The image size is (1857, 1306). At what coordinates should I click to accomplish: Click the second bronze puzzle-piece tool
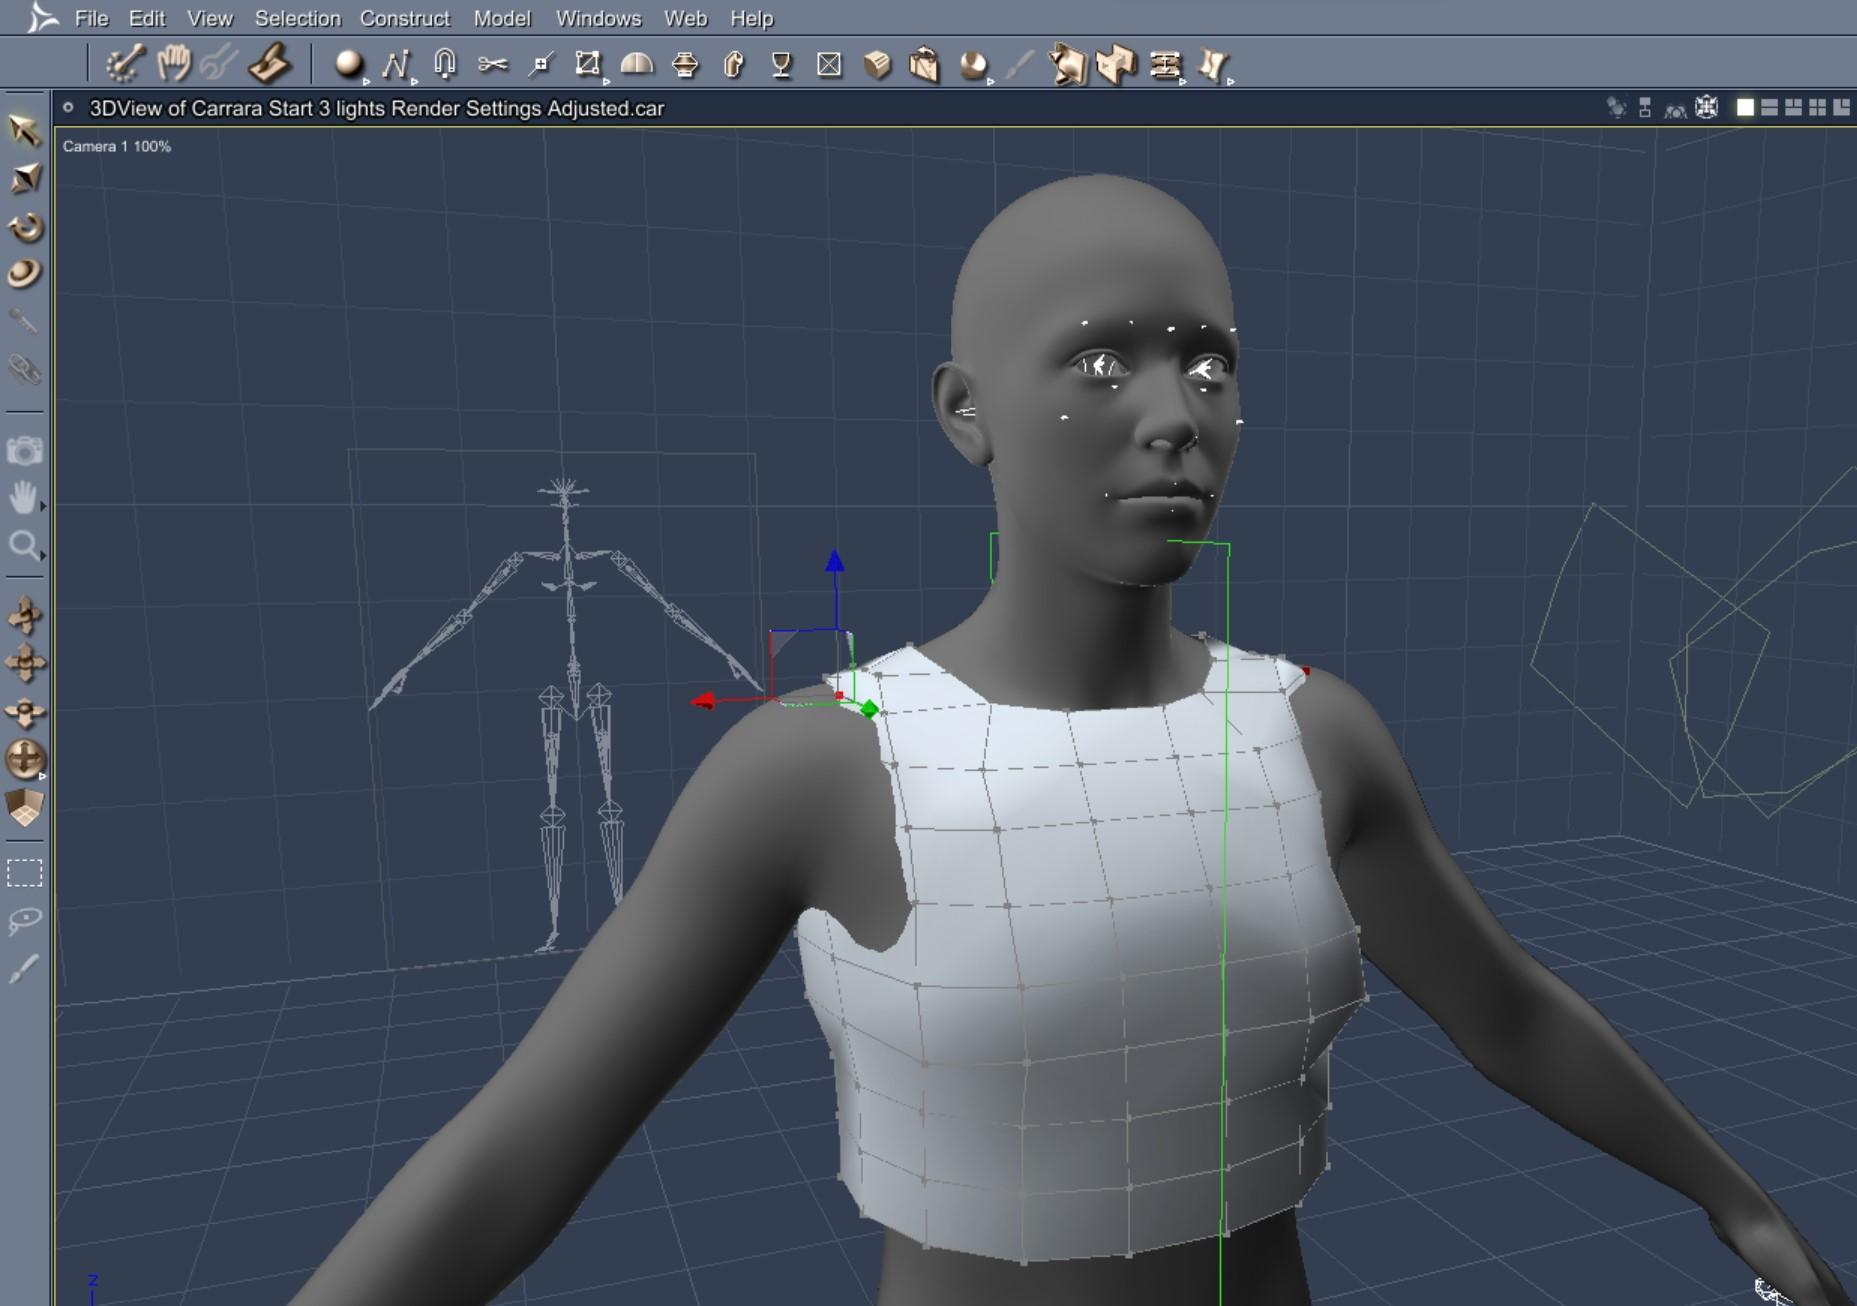[x=1116, y=65]
